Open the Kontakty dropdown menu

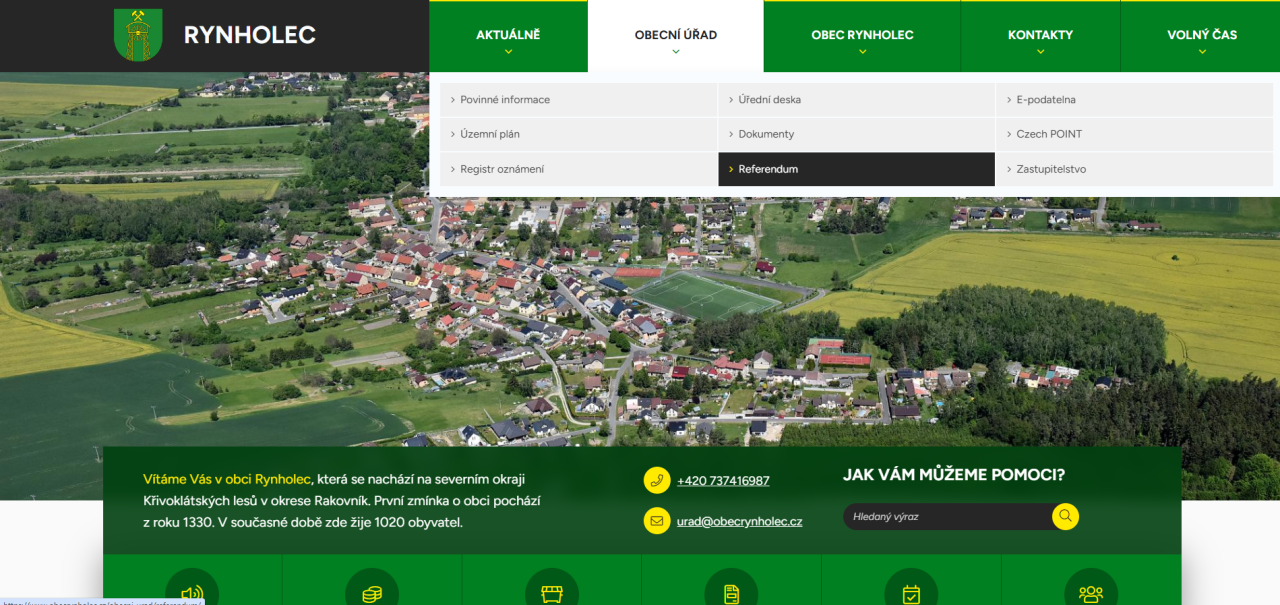1040,36
